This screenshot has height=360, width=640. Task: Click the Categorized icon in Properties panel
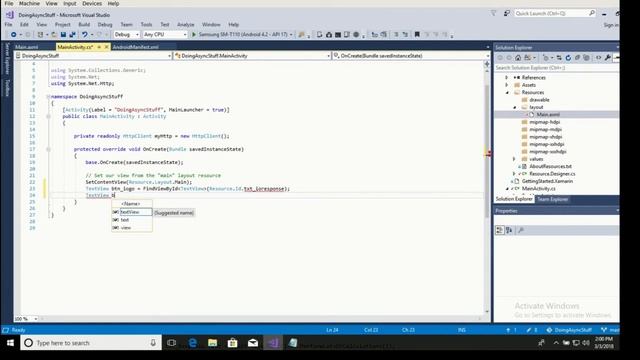(500, 231)
